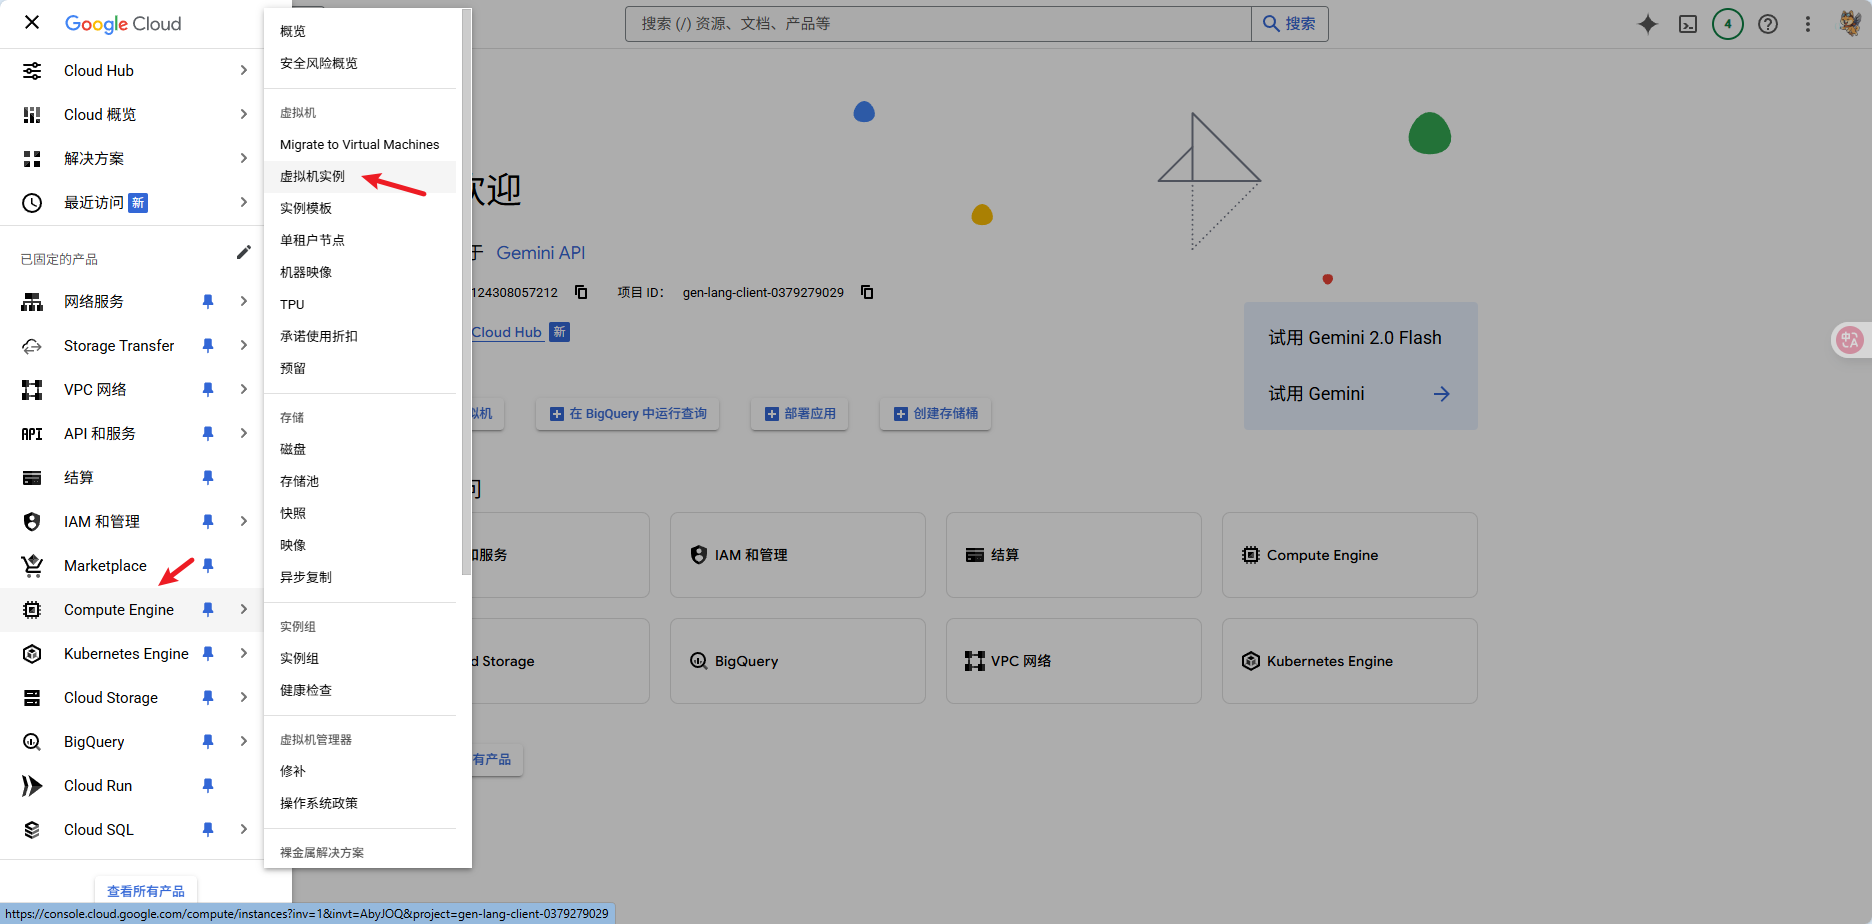Click the Compute Engine chip icon in sidebar
Viewport: 1872px width, 924px height.
tap(32, 610)
